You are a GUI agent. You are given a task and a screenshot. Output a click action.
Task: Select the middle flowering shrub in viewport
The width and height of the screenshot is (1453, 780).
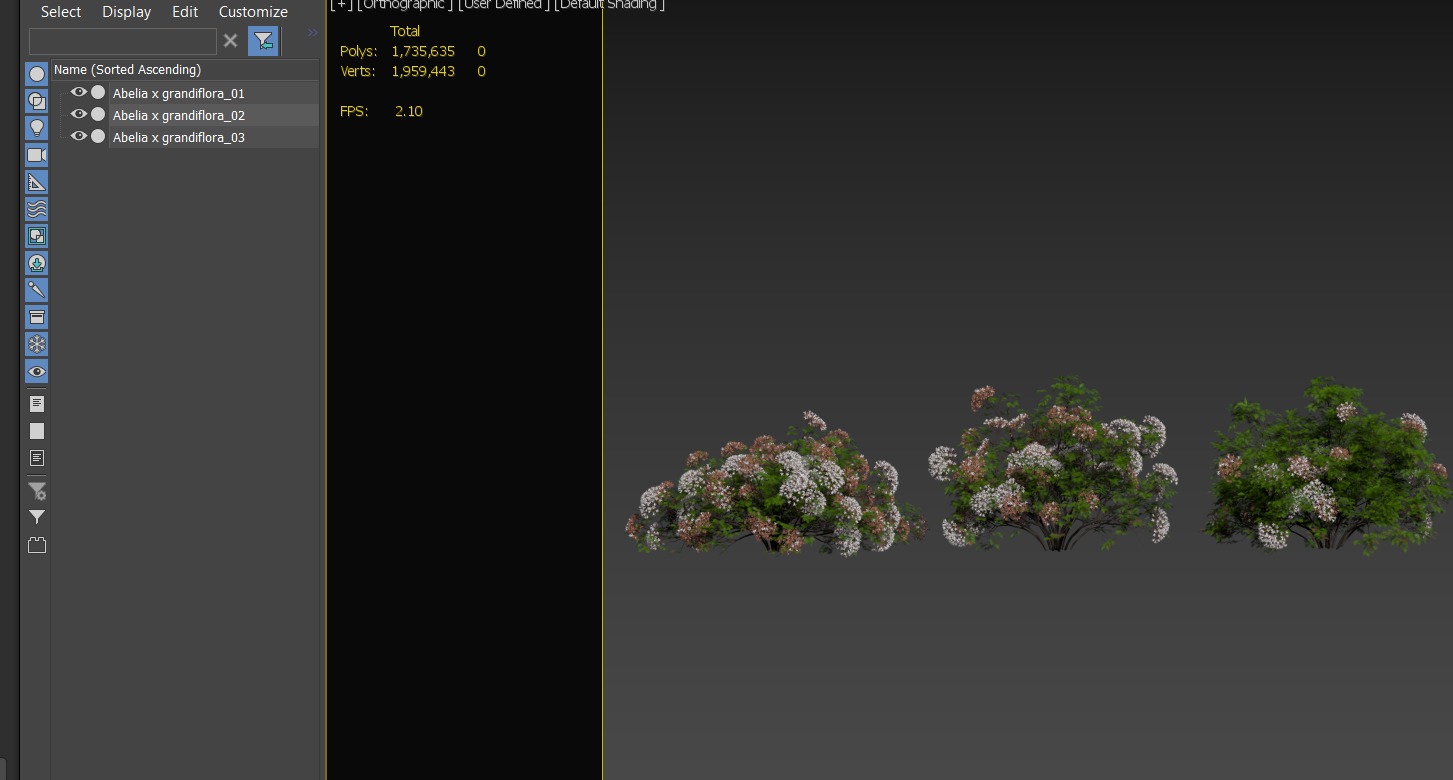tap(1053, 464)
